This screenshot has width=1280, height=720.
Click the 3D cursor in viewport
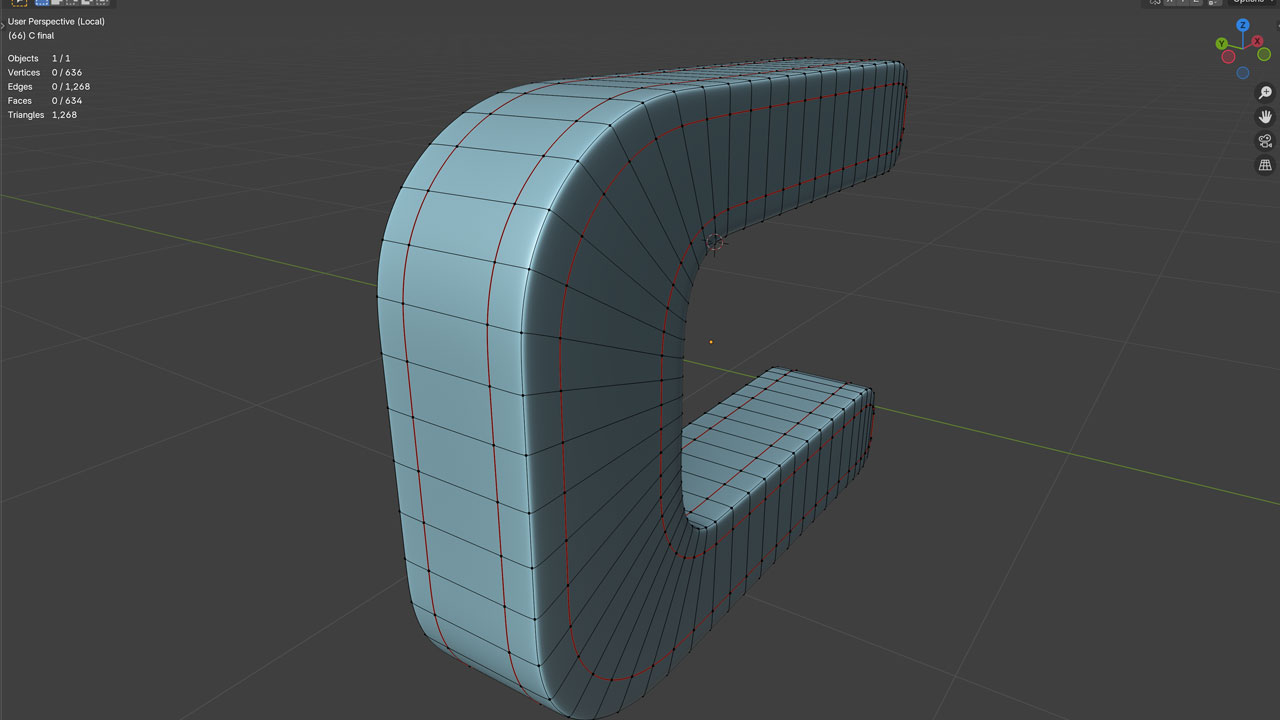click(x=714, y=242)
